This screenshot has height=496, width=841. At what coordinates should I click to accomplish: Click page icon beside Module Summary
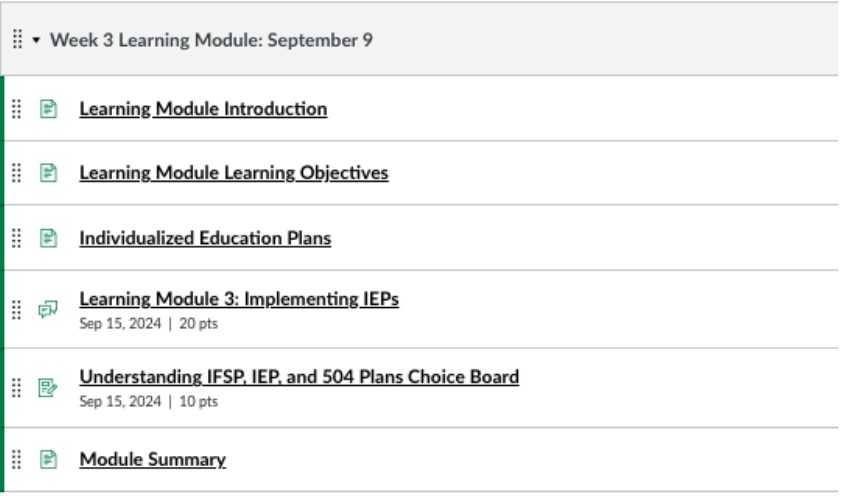point(48,460)
